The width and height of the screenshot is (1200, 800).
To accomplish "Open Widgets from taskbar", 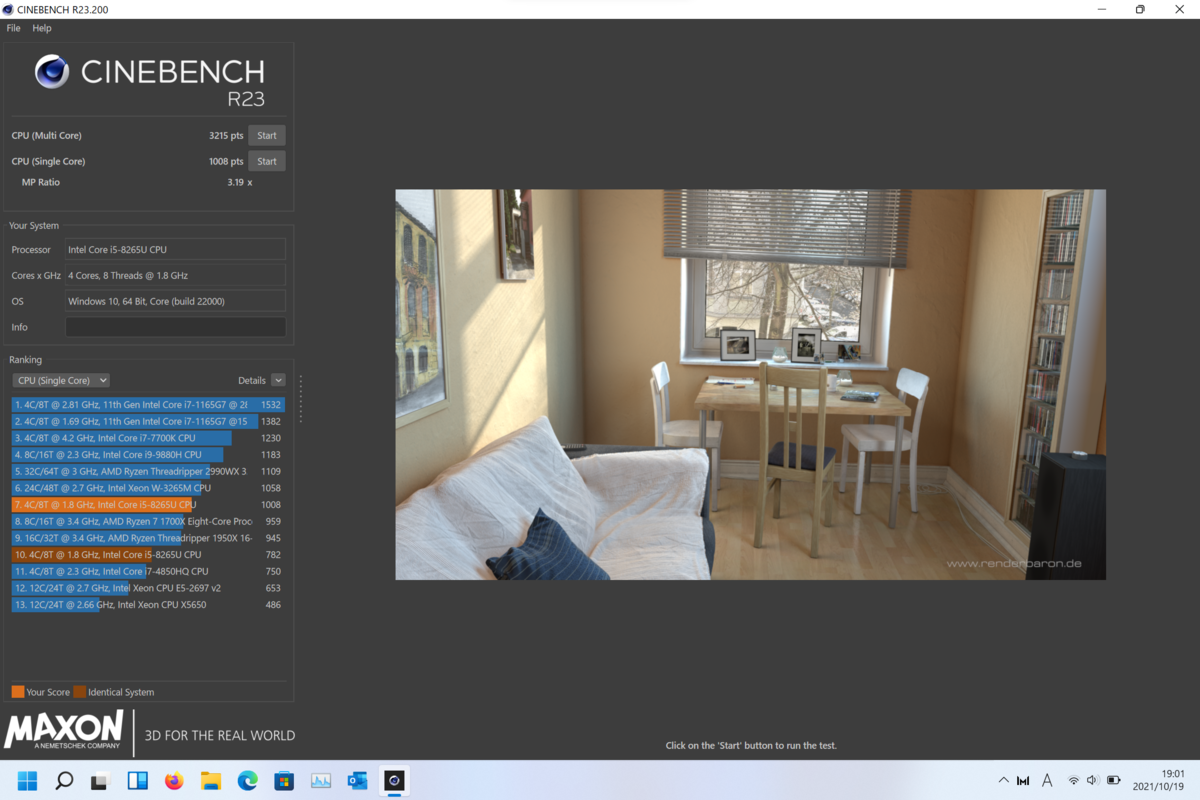I will (x=137, y=780).
